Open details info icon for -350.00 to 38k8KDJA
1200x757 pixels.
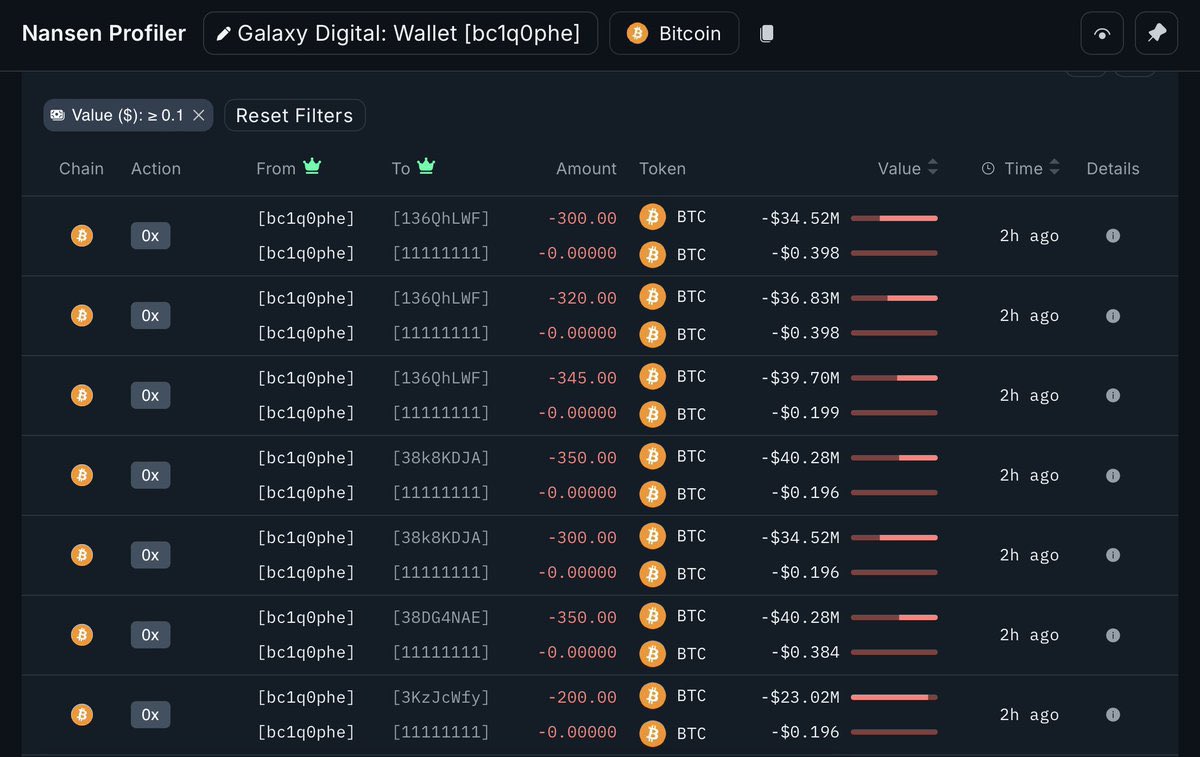coord(1113,476)
